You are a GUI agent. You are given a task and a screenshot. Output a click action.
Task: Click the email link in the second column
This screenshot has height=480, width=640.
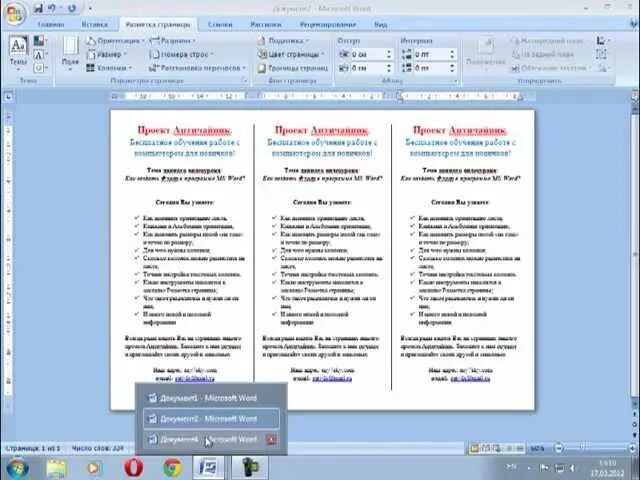pyautogui.click(x=332, y=379)
